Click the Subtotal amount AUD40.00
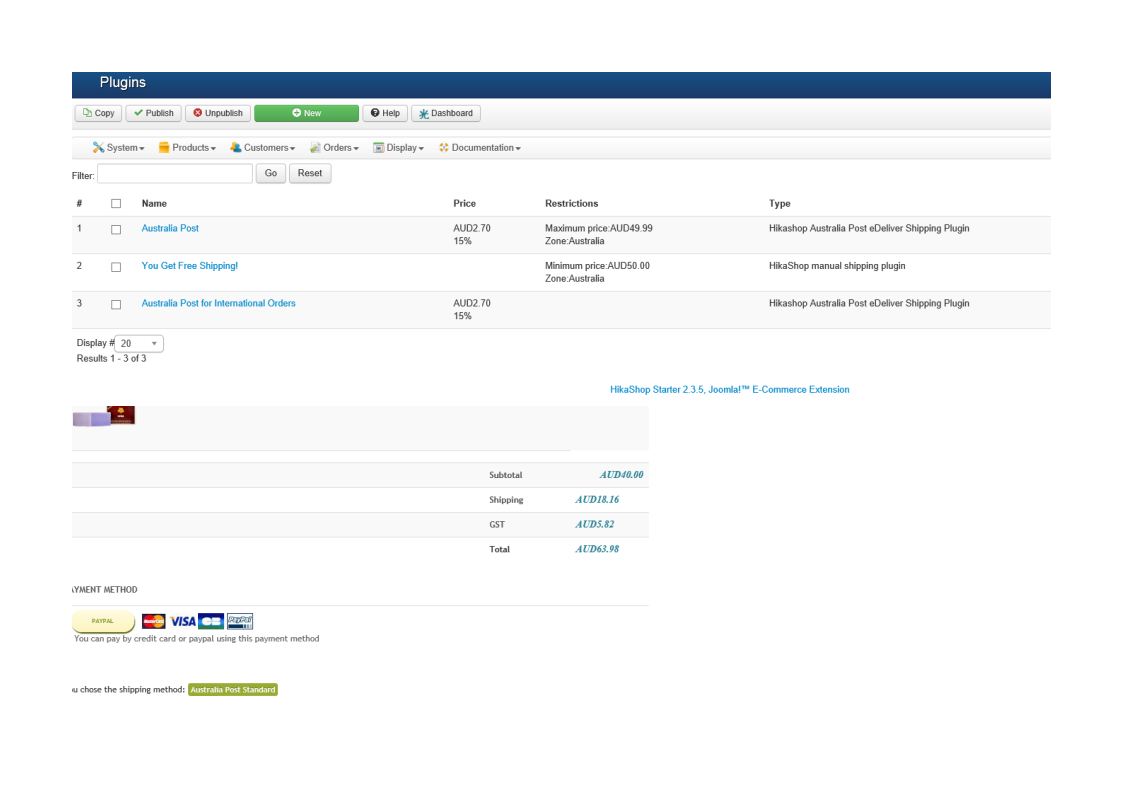 tap(621, 475)
